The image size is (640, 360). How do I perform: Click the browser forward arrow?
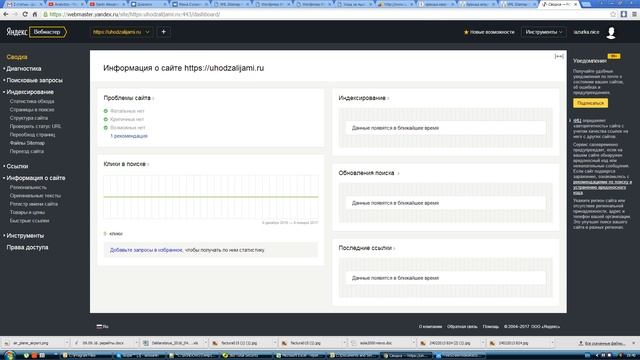tap(15, 14)
